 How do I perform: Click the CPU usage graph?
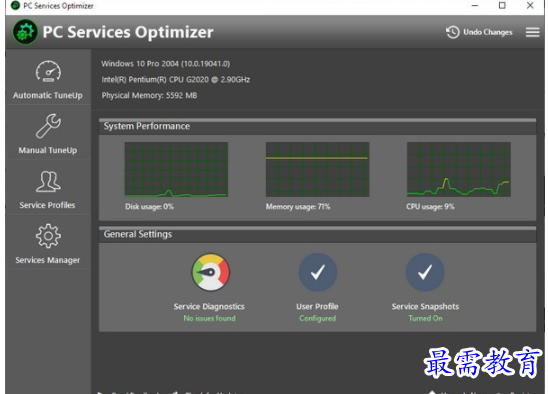coord(459,169)
